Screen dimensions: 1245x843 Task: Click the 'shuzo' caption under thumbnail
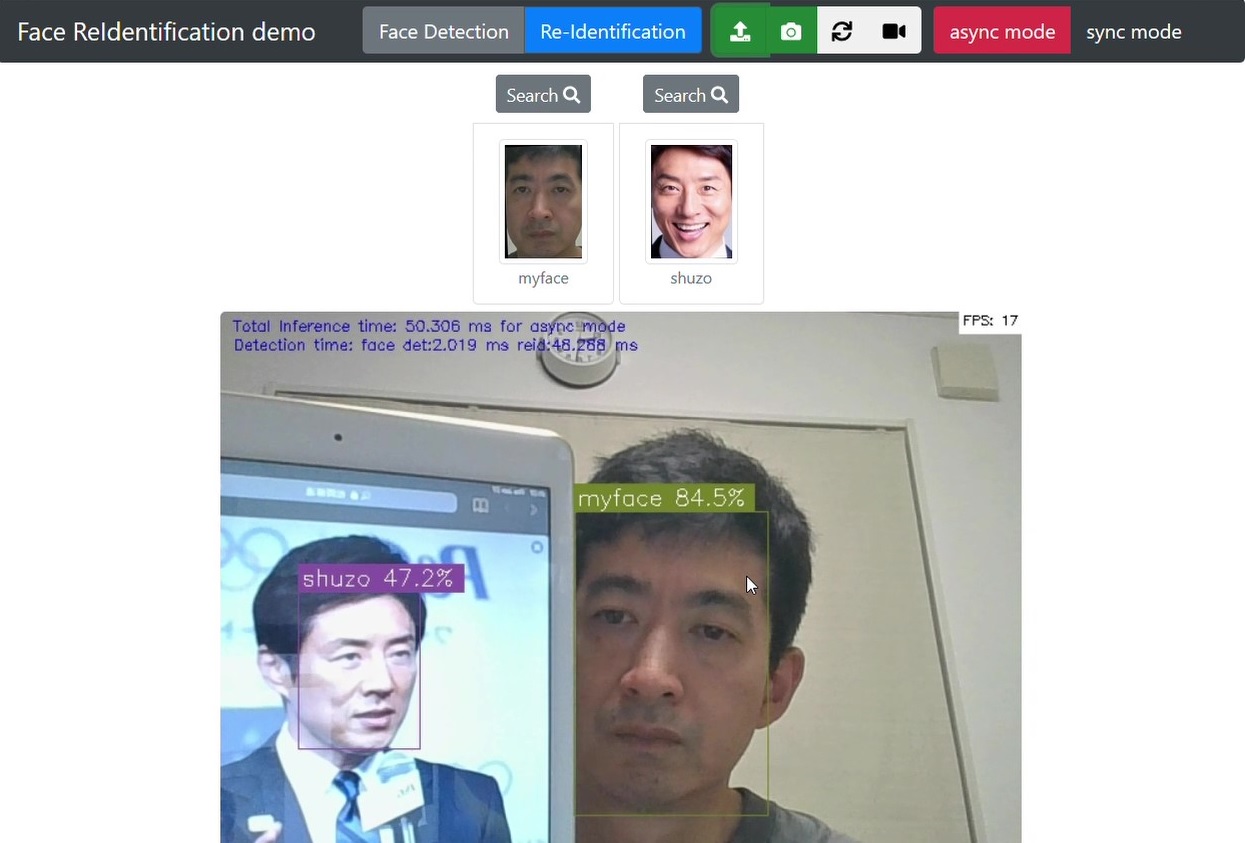point(691,278)
